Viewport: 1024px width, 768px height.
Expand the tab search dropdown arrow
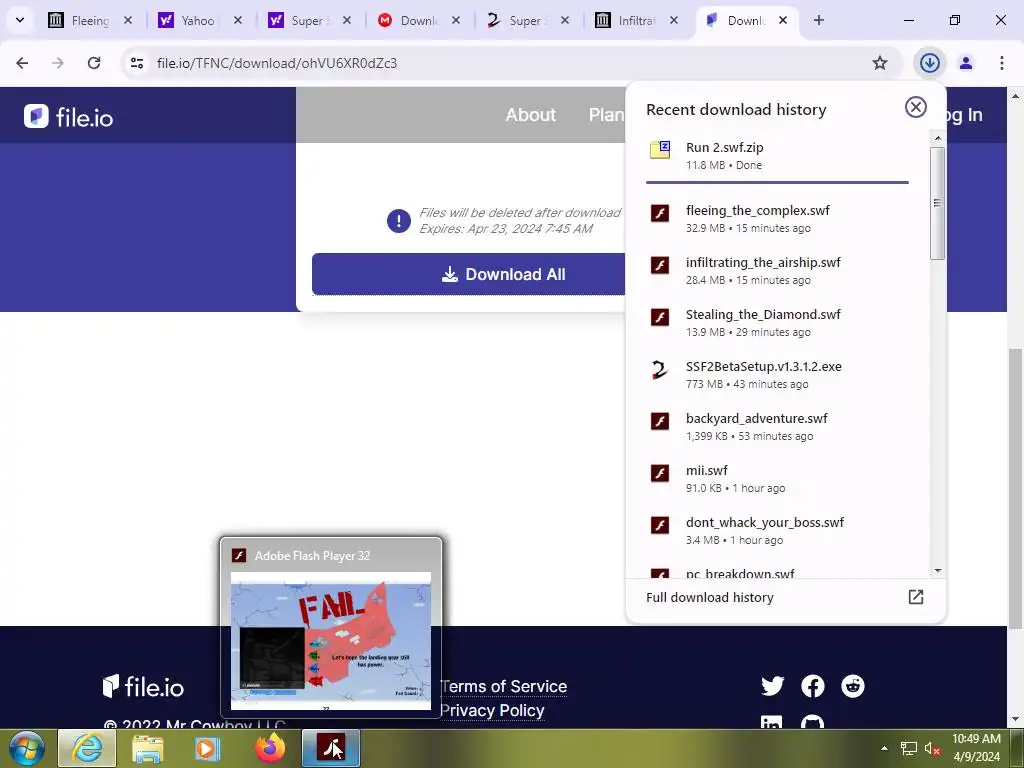click(20, 20)
